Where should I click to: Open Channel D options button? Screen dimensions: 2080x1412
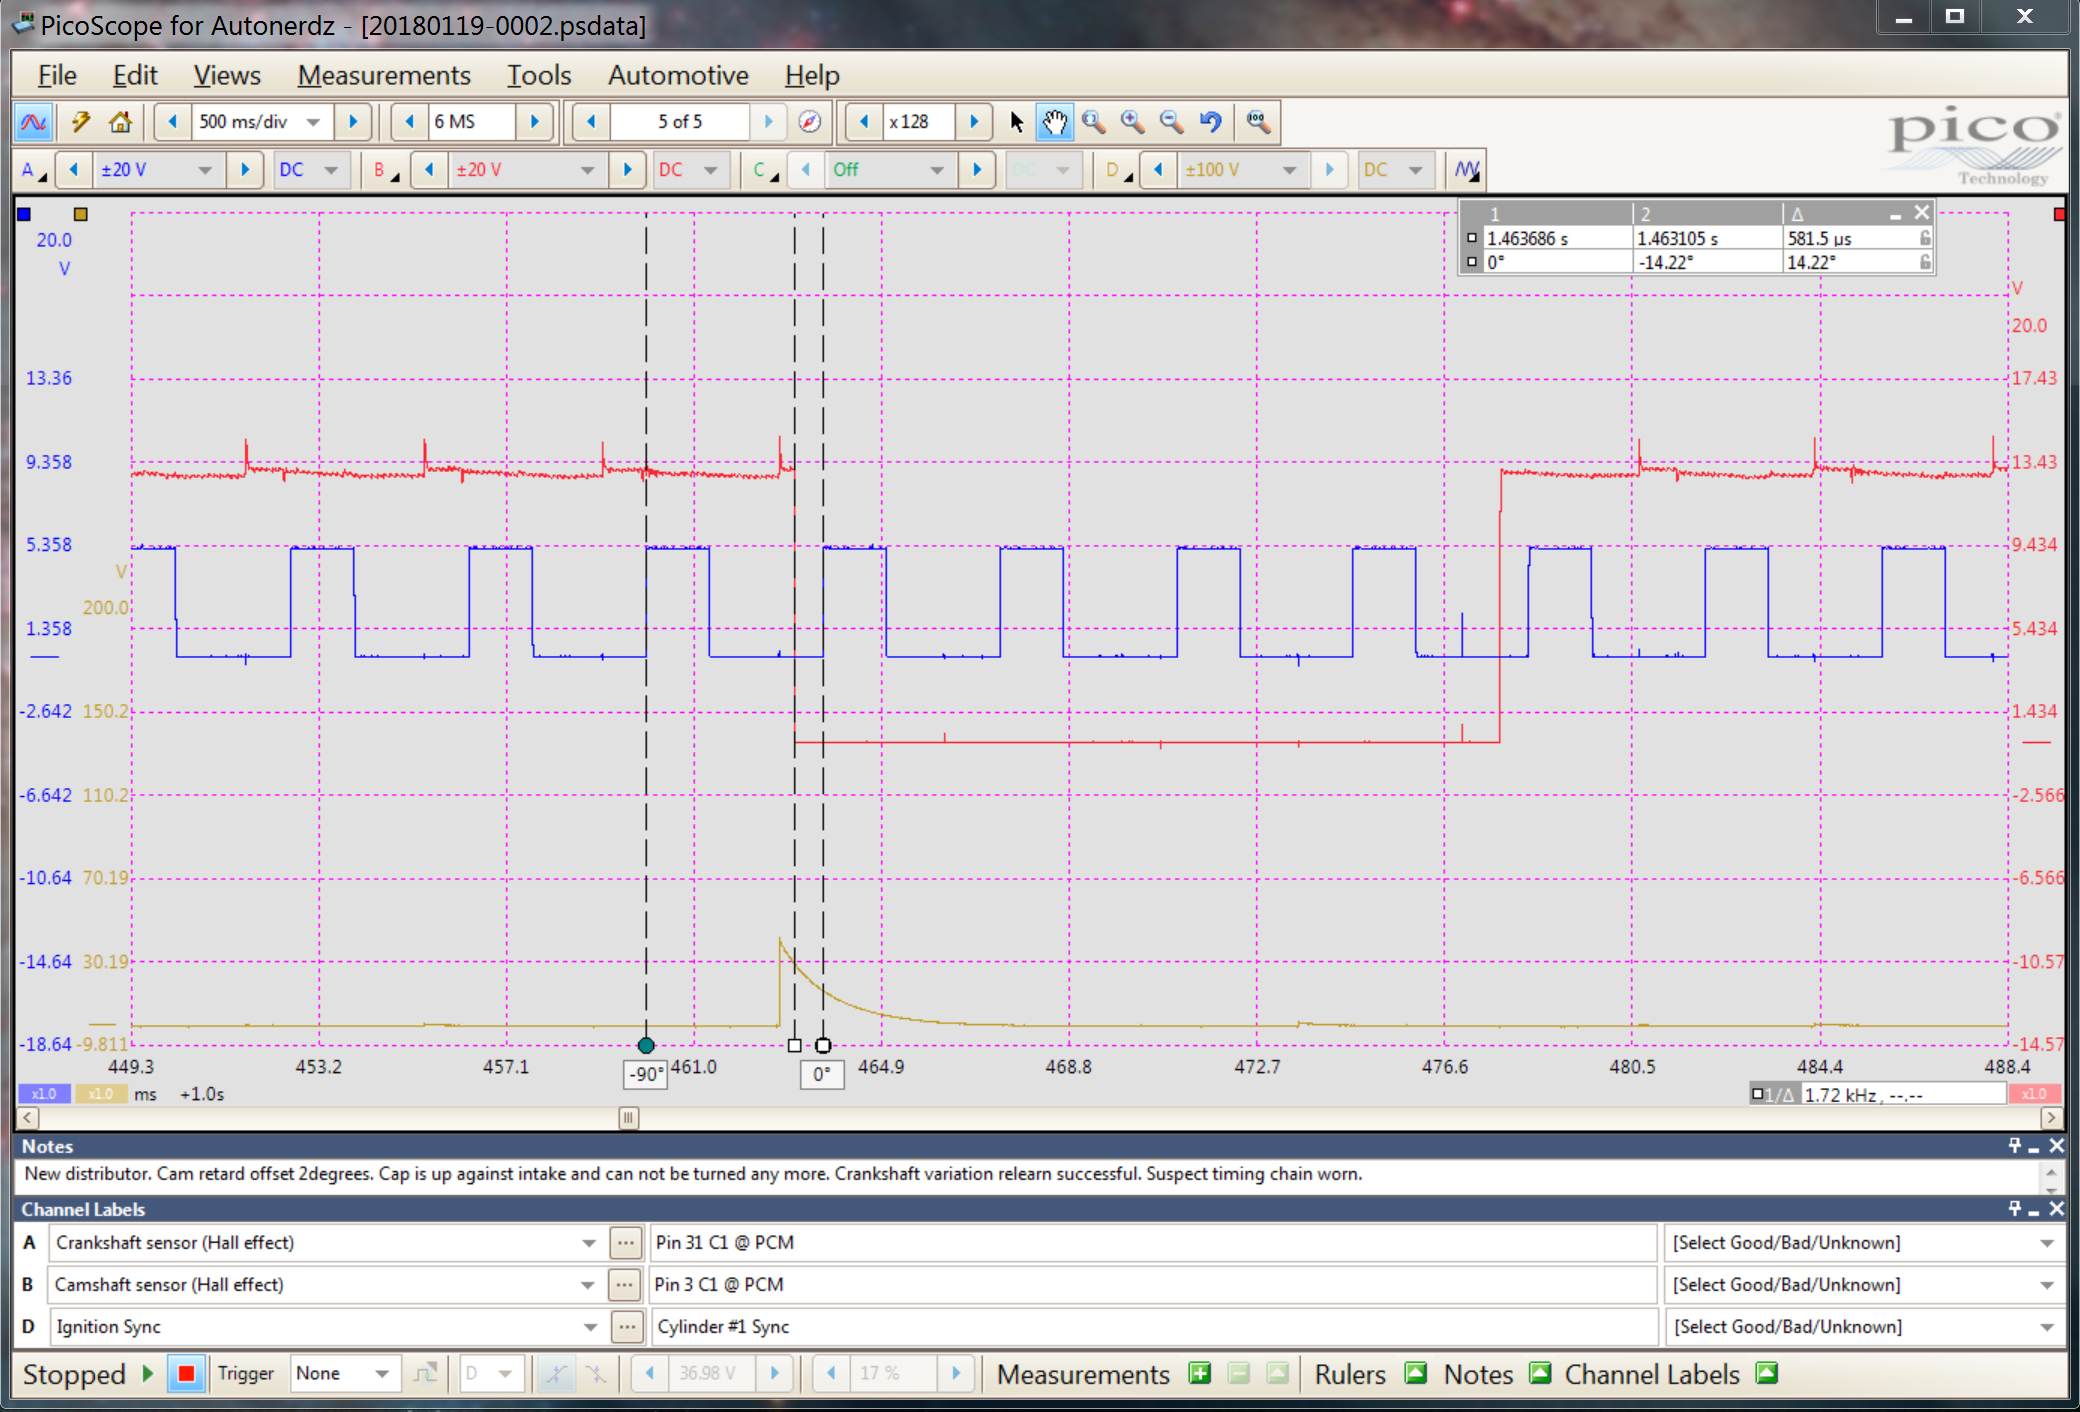pyautogui.click(x=1118, y=170)
